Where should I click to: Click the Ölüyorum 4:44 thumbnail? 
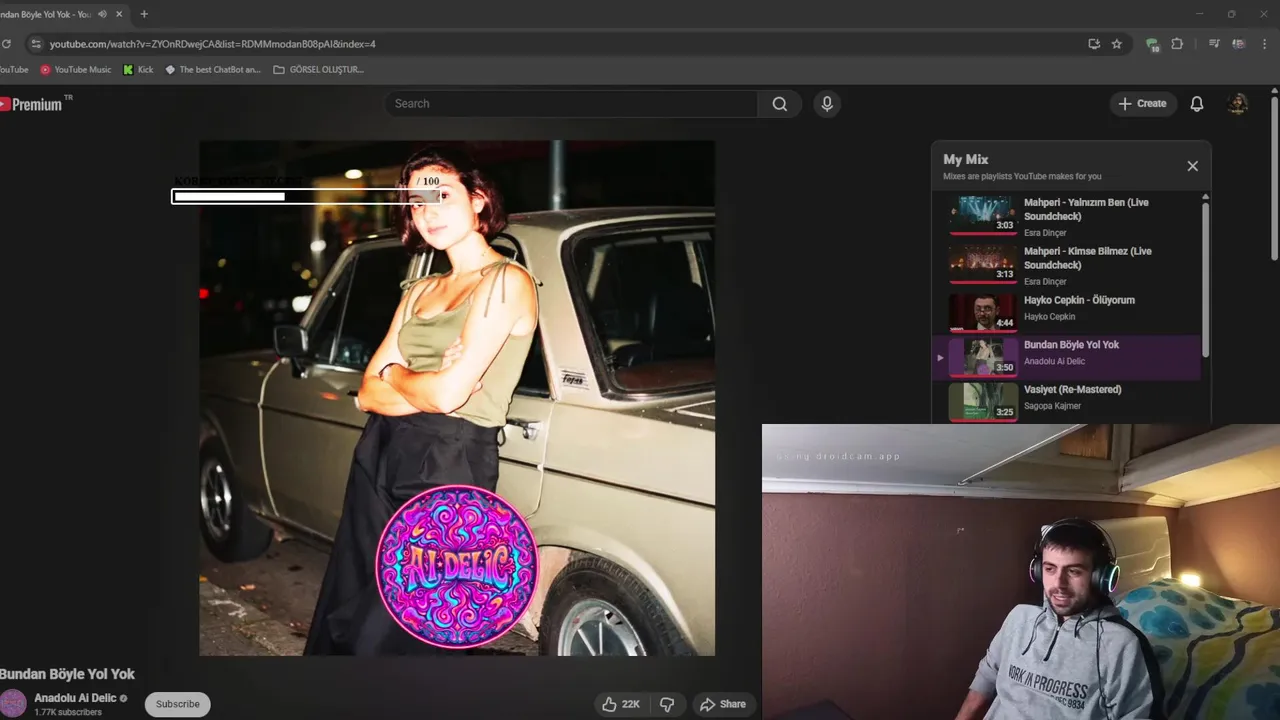point(982,311)
